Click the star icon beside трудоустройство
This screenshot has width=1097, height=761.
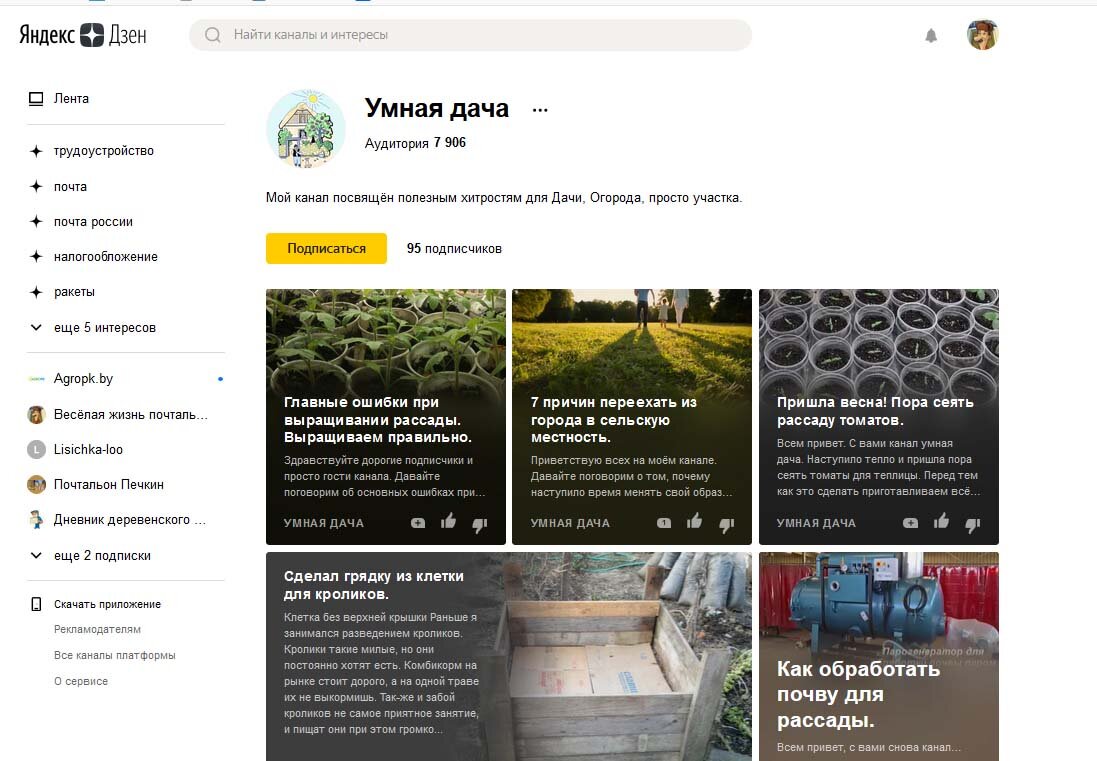tap(36, 151)
